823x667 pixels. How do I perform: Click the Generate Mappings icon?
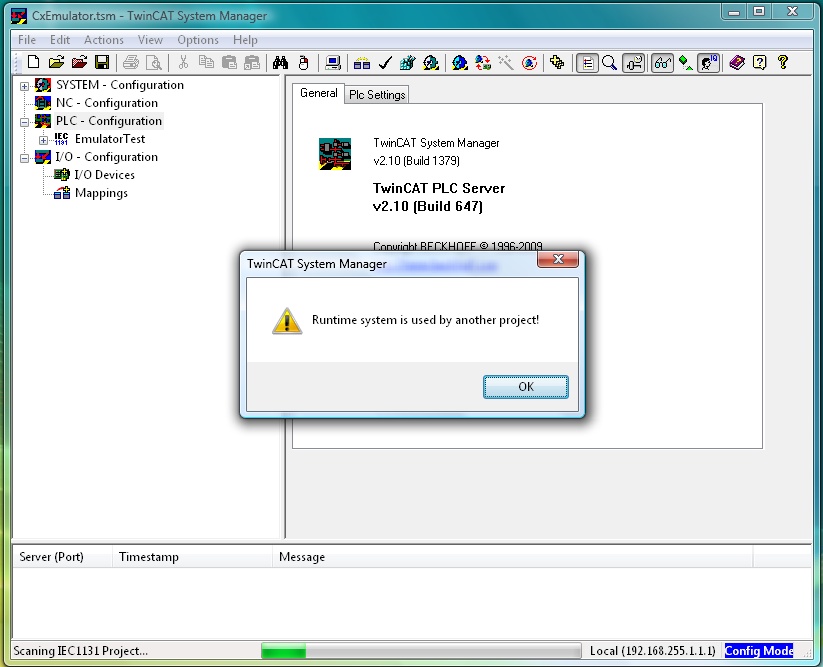point(362,63)
